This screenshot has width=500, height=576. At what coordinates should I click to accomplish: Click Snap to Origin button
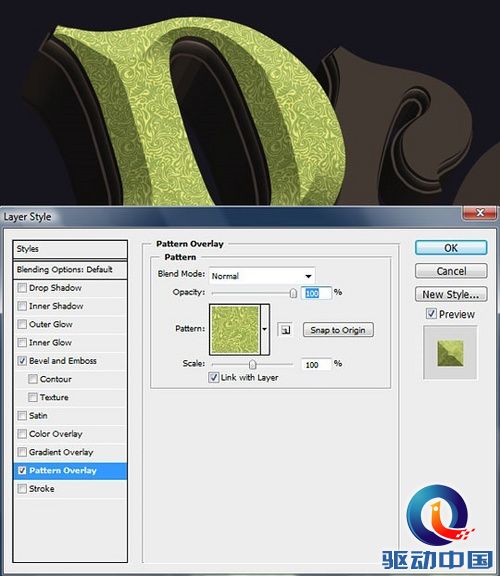pyautogui.click(x=338, y=330)
